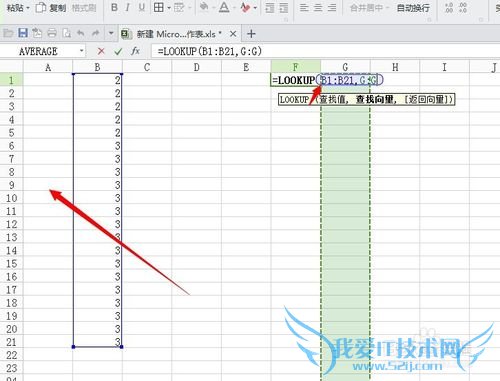Open the AVERAGE name box dropdown
Viewport: 500px width, 381px height.
[82, 51]
